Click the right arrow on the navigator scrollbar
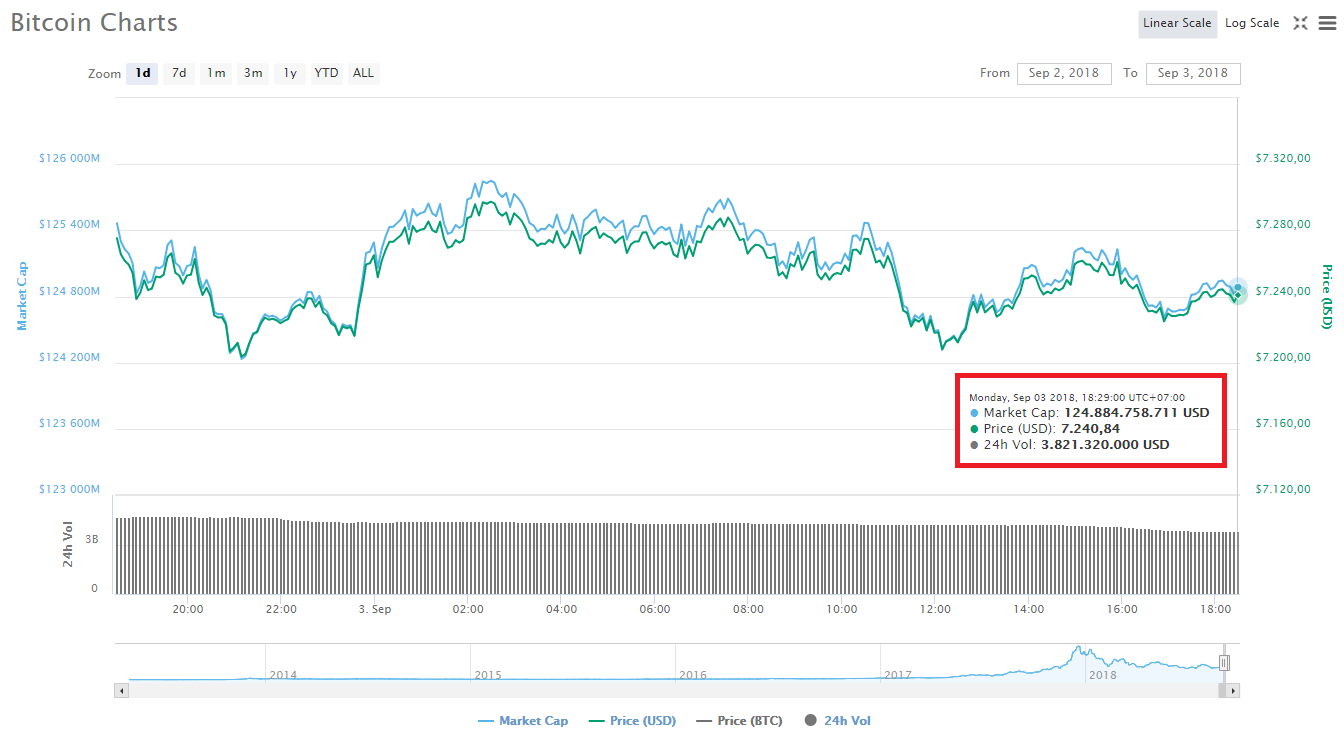 [1234, 690]
